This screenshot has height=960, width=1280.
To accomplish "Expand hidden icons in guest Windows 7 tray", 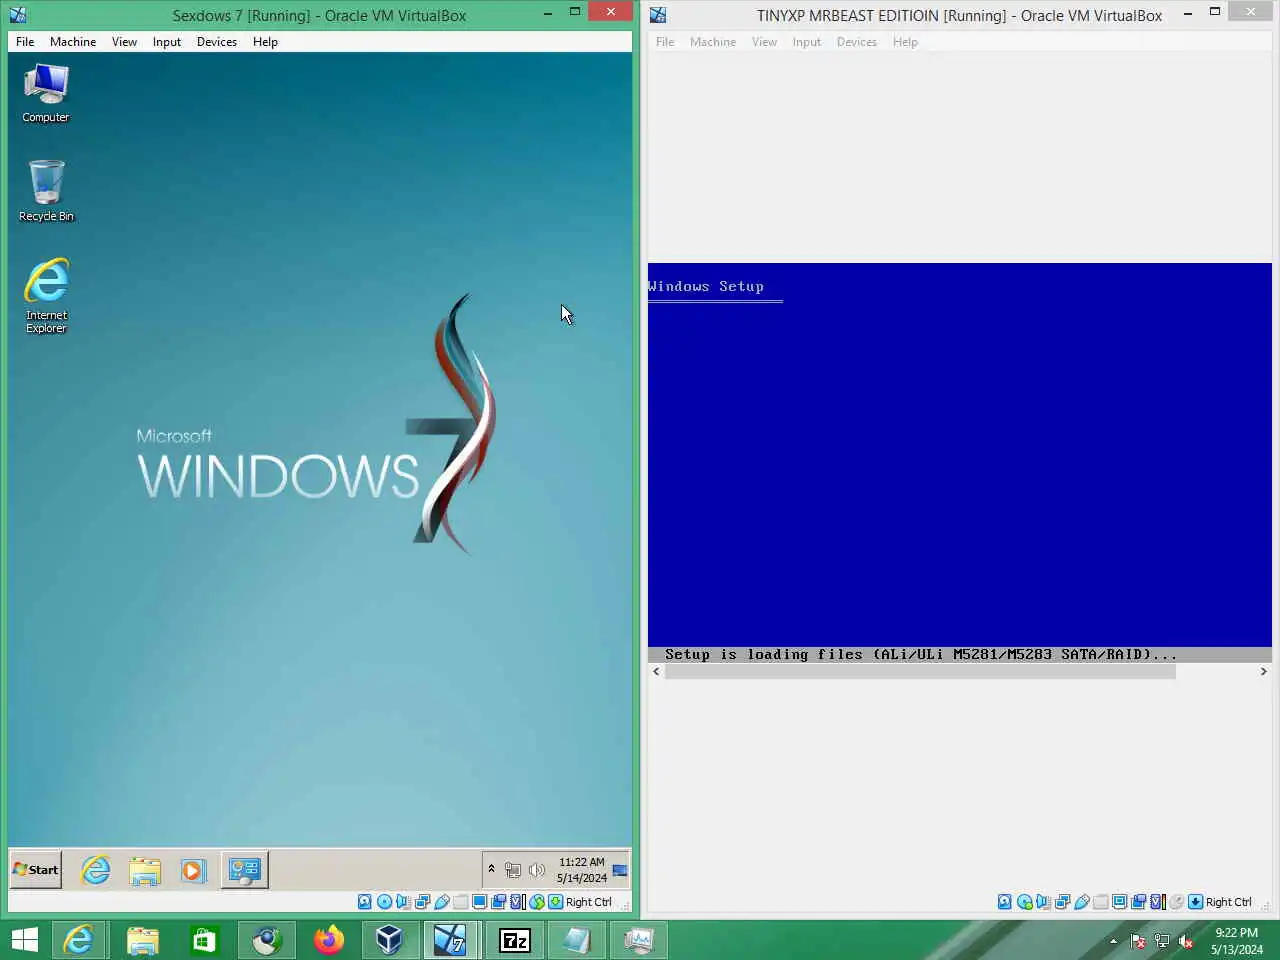I will click(491, 868).
